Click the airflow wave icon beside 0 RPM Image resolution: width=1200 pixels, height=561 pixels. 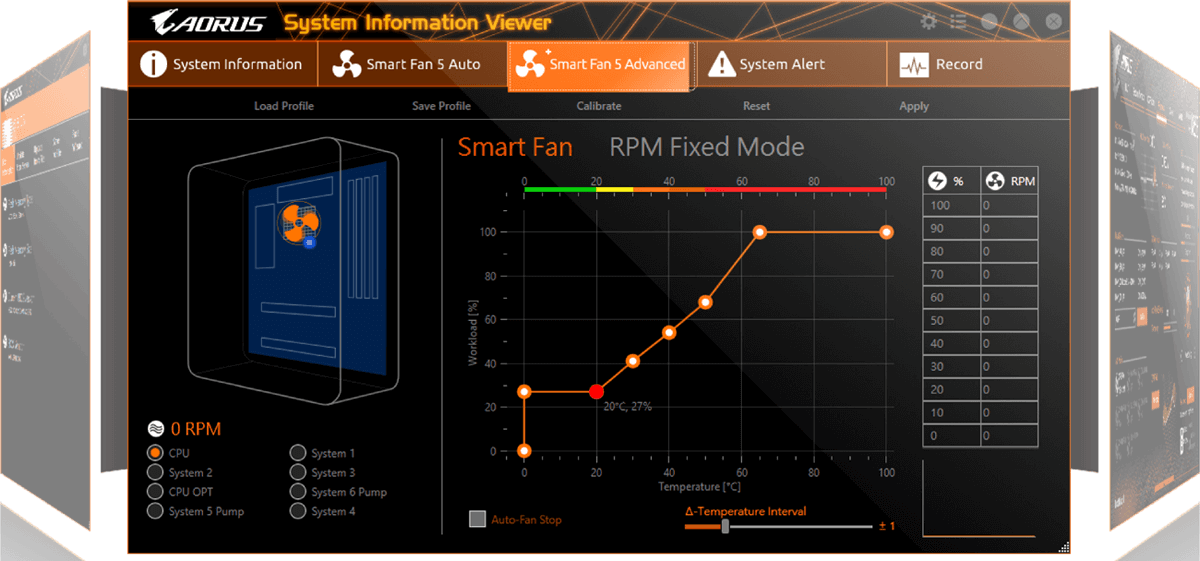click(156, 429)
